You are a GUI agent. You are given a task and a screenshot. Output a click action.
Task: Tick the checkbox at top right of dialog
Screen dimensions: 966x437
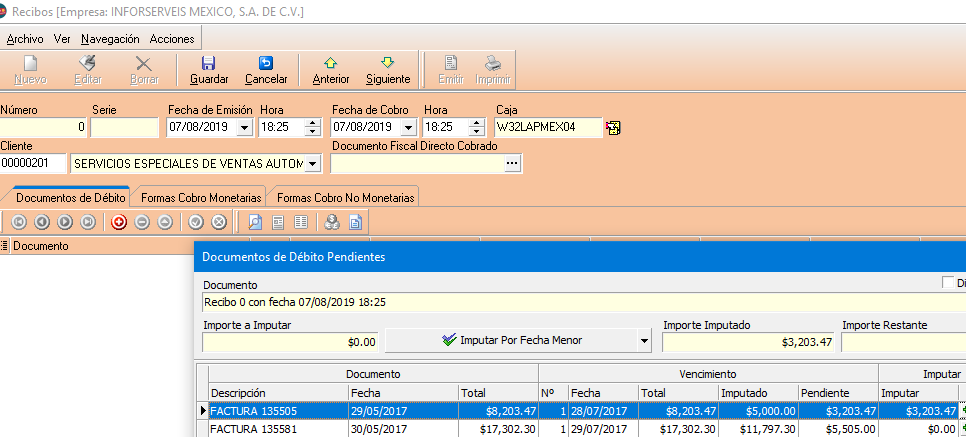[x=949, y=283]
